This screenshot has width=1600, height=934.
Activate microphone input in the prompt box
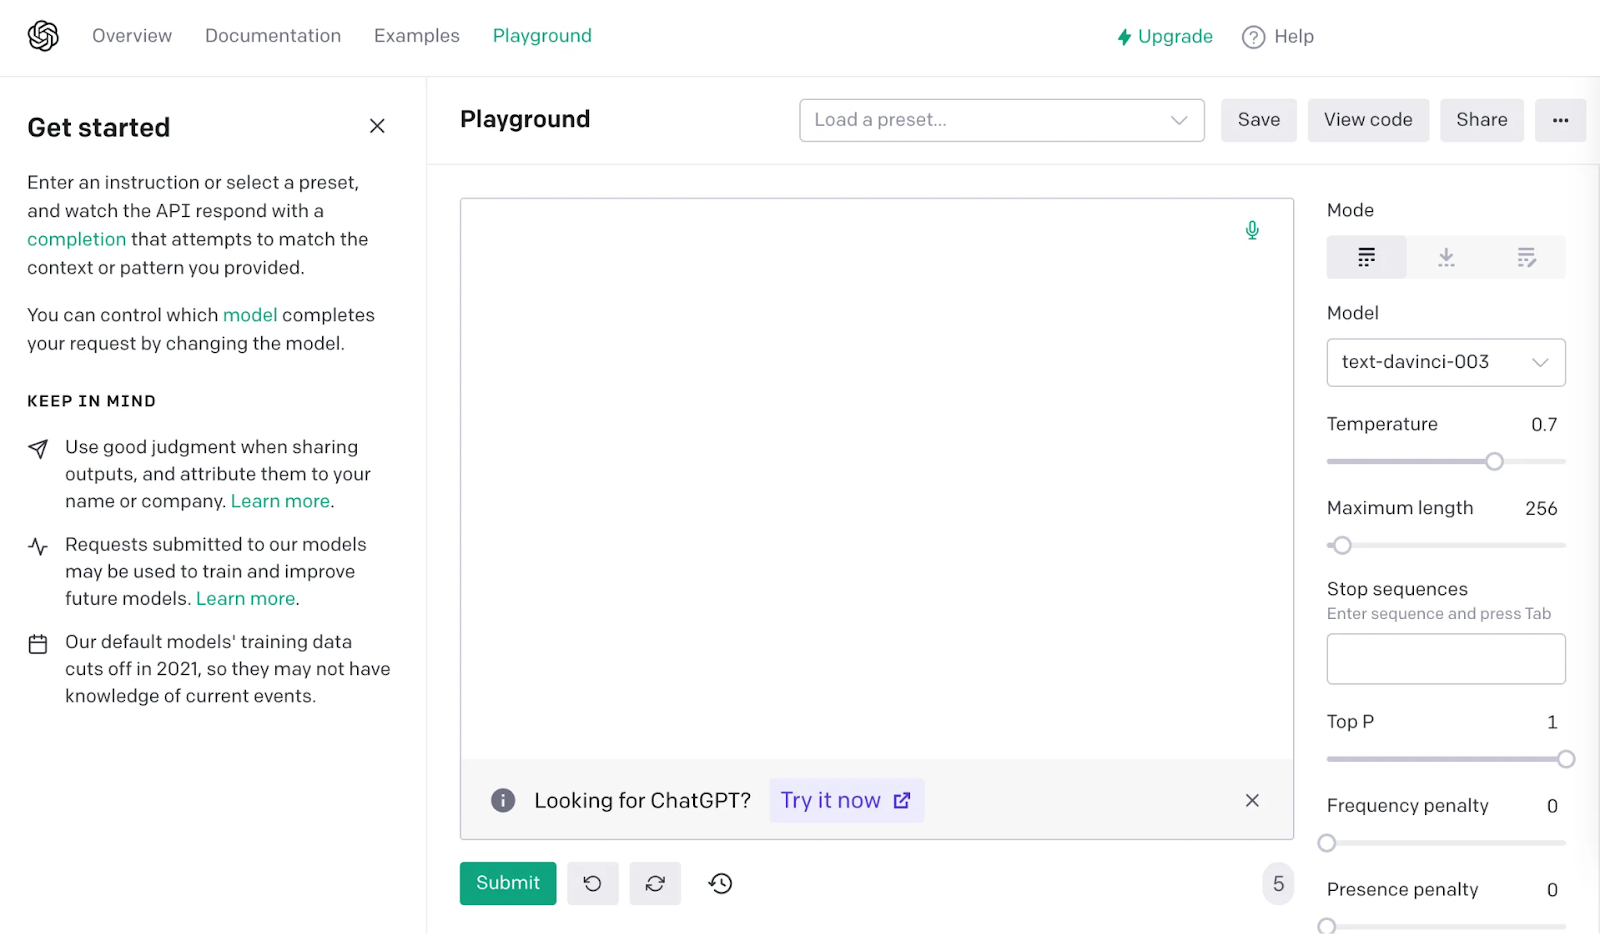point(1252,230)
